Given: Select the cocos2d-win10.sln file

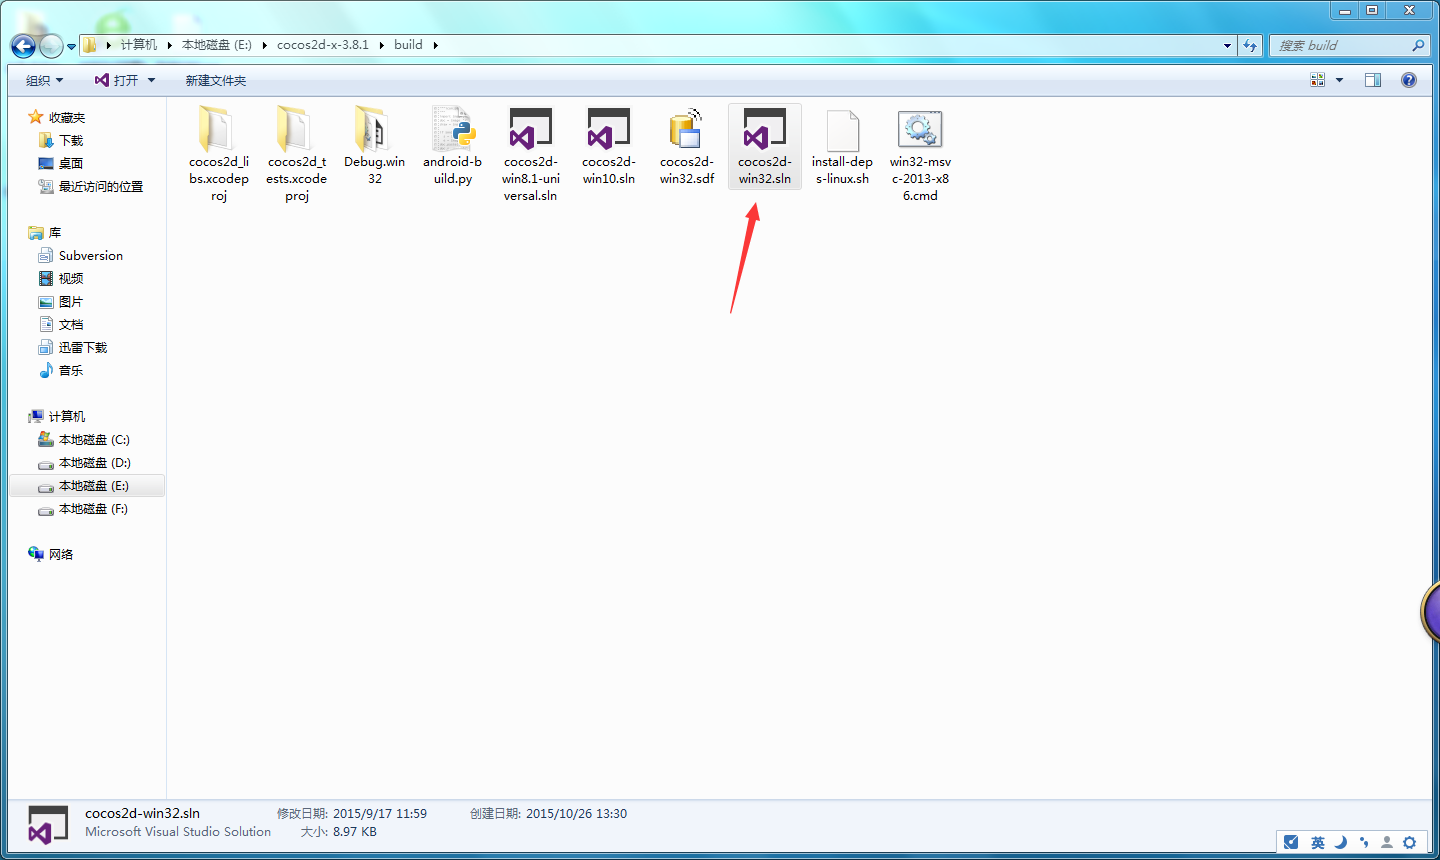Looking at the screenshot, I should pyautogui.click(x=609, y=147).
